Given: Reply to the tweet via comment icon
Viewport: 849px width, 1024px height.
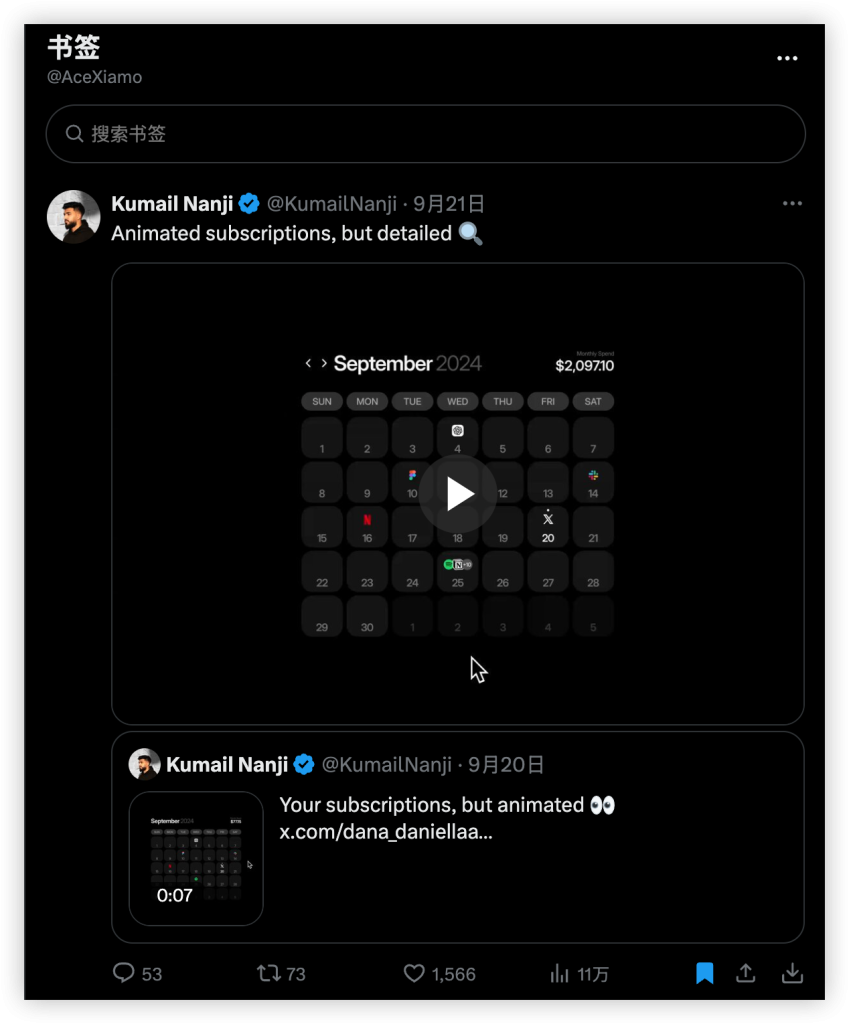Looking at the screenshot, I should [124, 973].
